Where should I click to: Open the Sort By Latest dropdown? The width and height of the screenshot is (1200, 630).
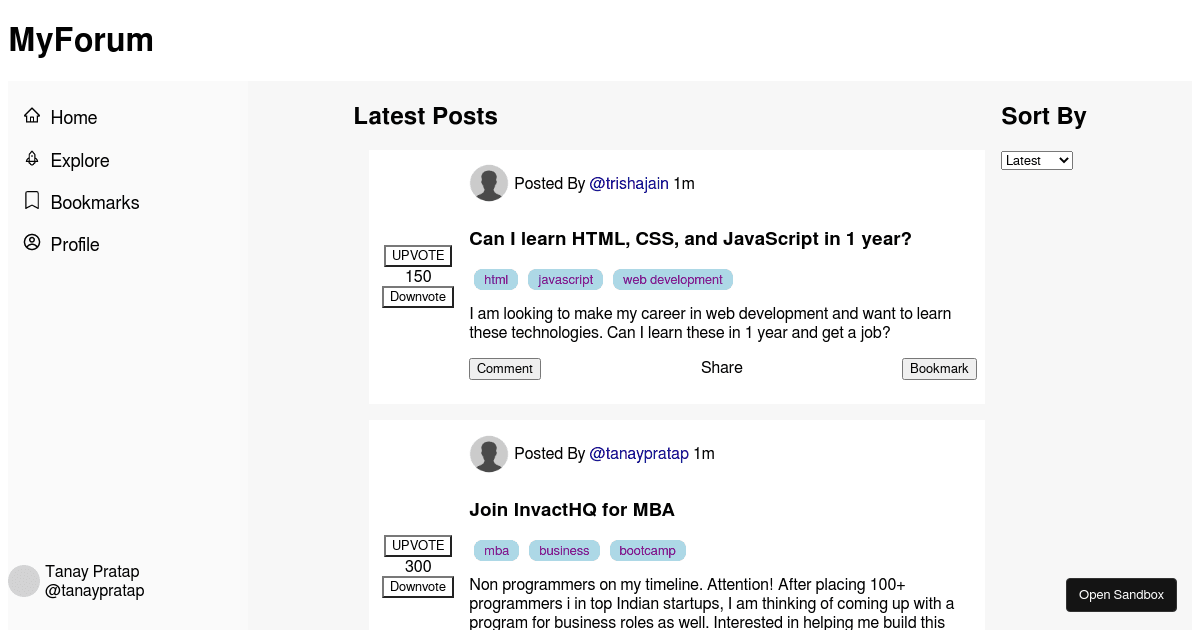pos(1037,160)
